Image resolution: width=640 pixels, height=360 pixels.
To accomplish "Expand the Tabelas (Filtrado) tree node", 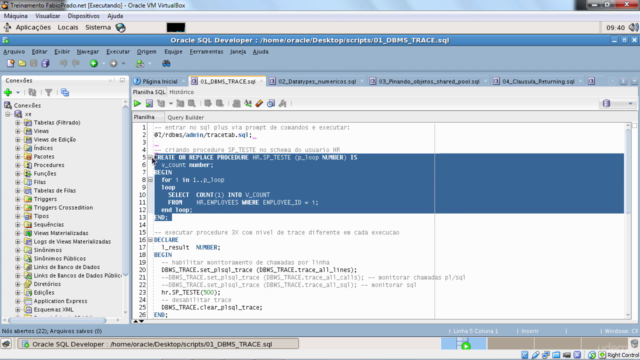I will tap(18, 122).
